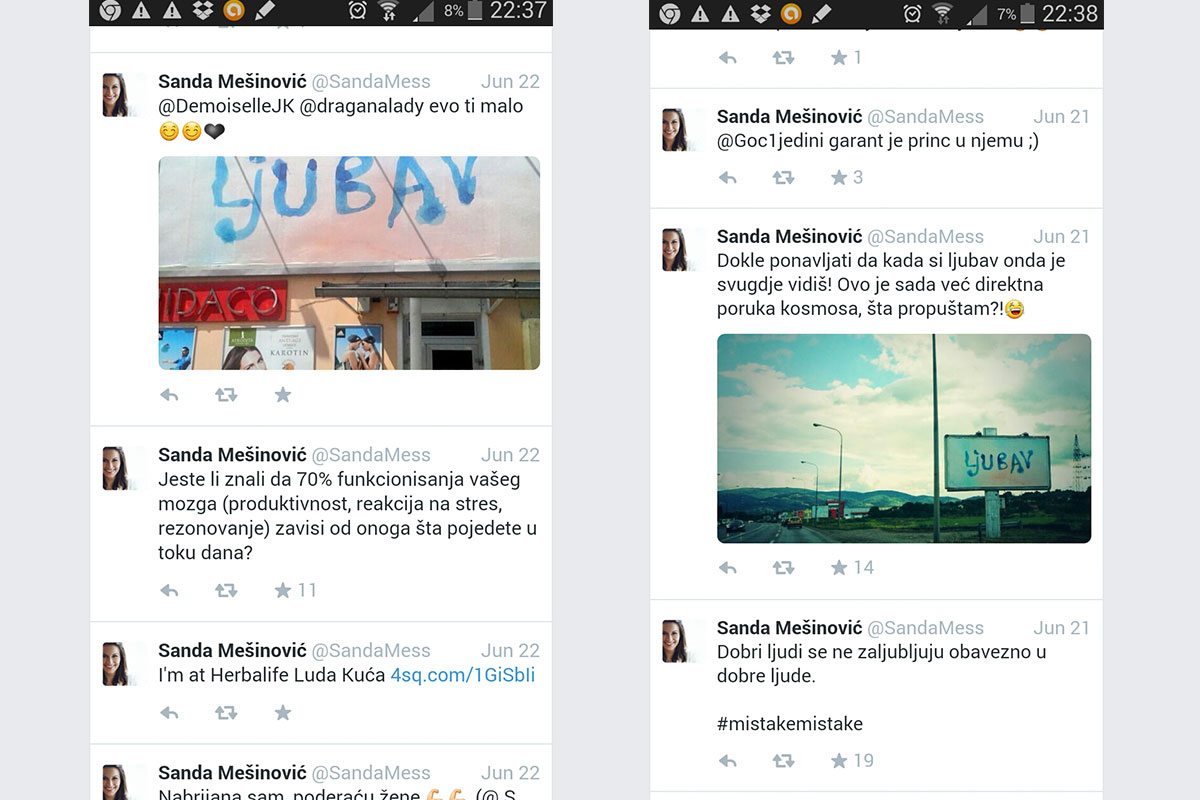Reply to the 'Dokle ponavljati' tweet
The width and height of the screenshot is (1200, 800).
point(728,568)
